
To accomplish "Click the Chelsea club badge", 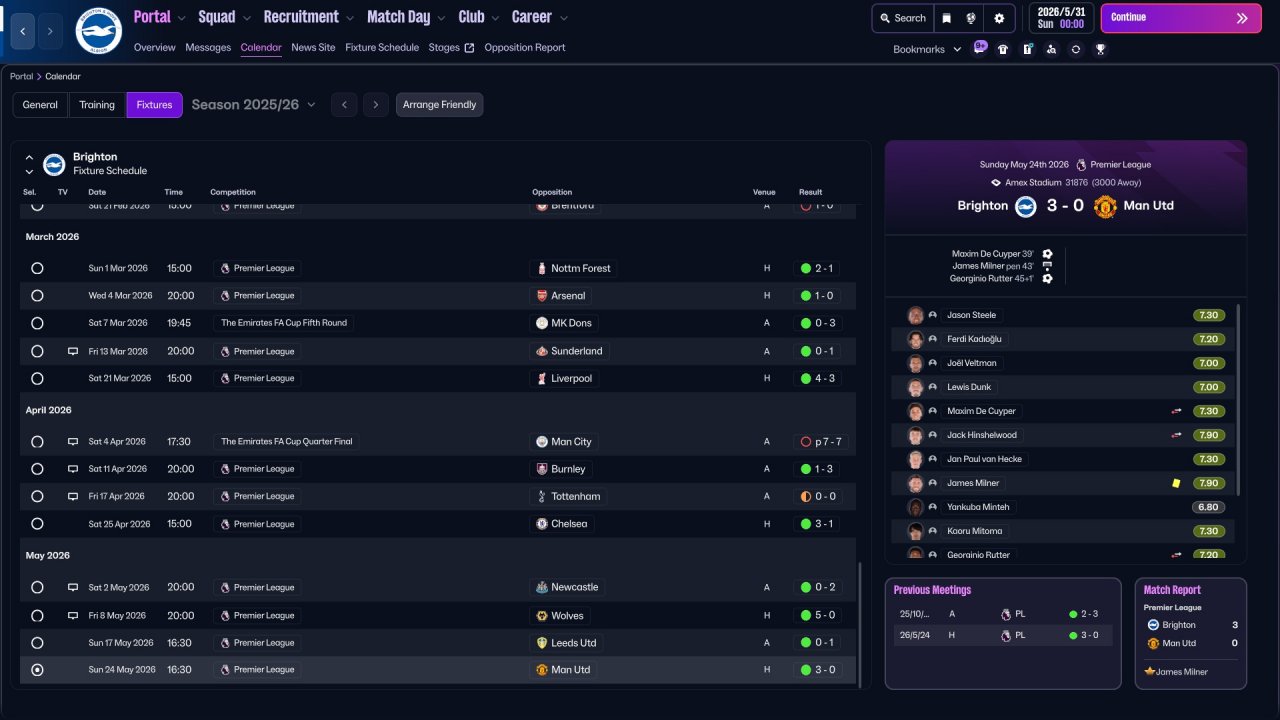I will pos(542,524).
